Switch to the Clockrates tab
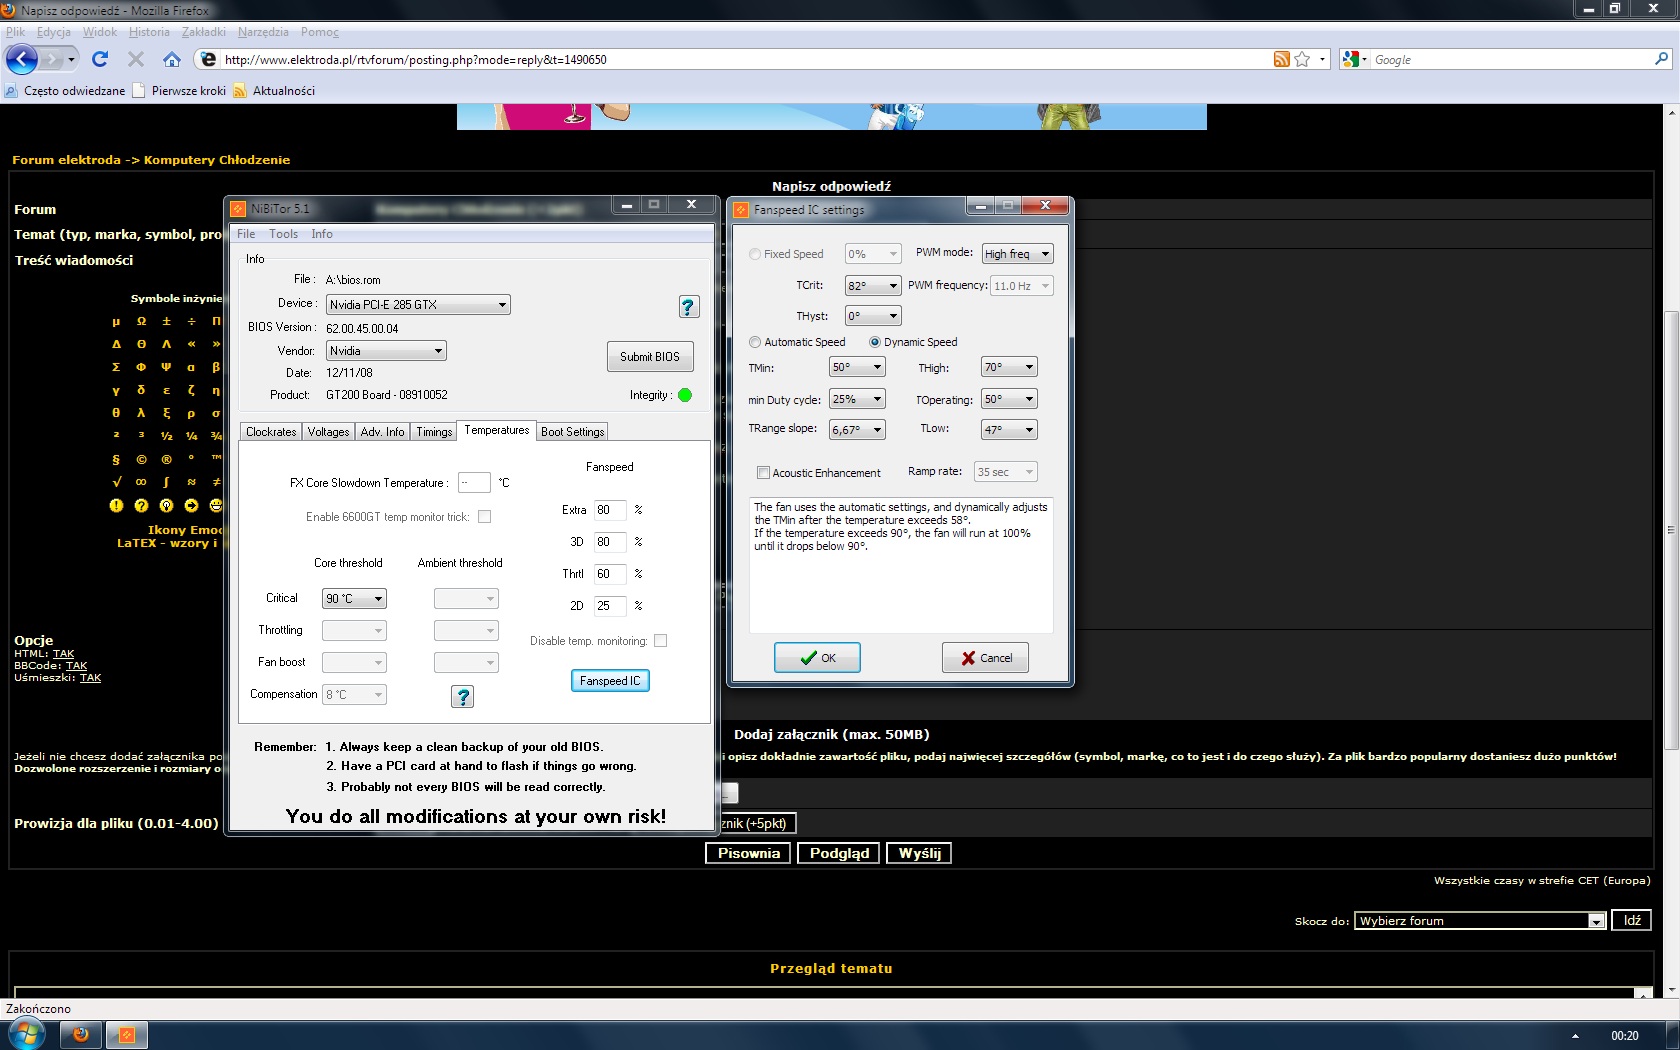Image resolution: width=1680 pixels, height=1050 pixels. (271, 432)
